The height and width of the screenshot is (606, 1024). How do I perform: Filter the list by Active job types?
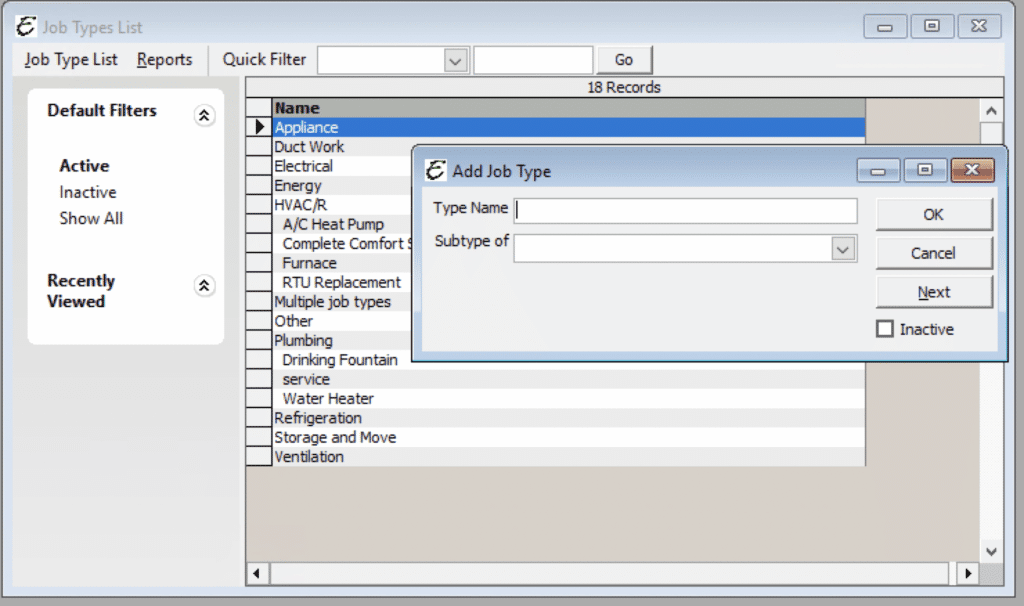pos(83,166)
